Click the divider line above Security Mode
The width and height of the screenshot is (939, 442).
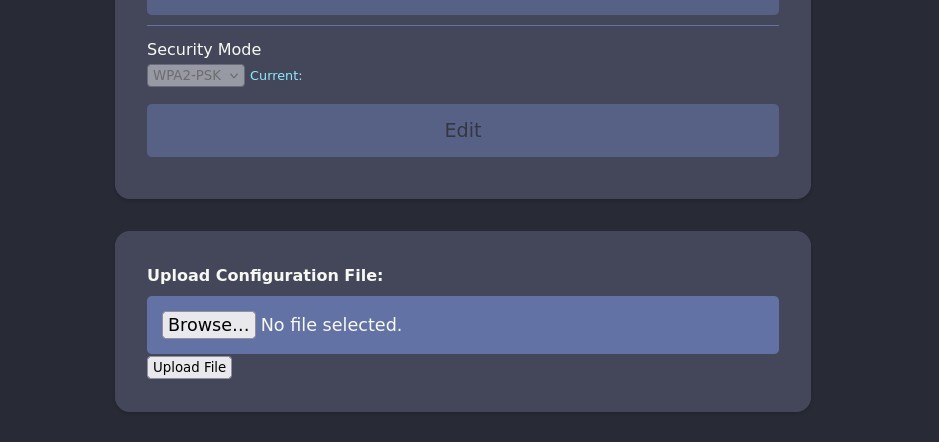tap(462, 25)
